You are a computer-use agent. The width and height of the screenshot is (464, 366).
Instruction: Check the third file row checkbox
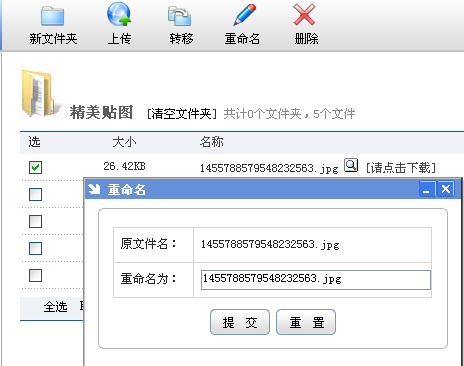pos(35,221)
